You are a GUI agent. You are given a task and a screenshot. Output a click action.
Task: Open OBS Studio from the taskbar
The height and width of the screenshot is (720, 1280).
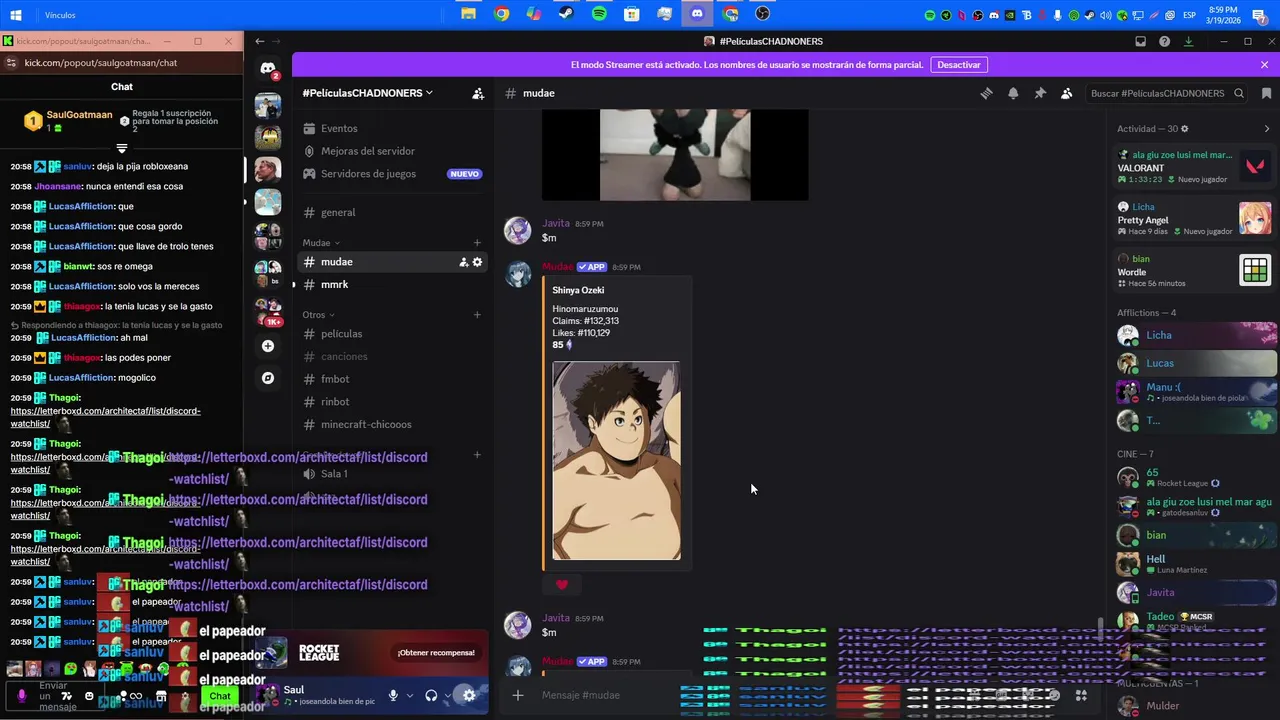pos(763,14)
